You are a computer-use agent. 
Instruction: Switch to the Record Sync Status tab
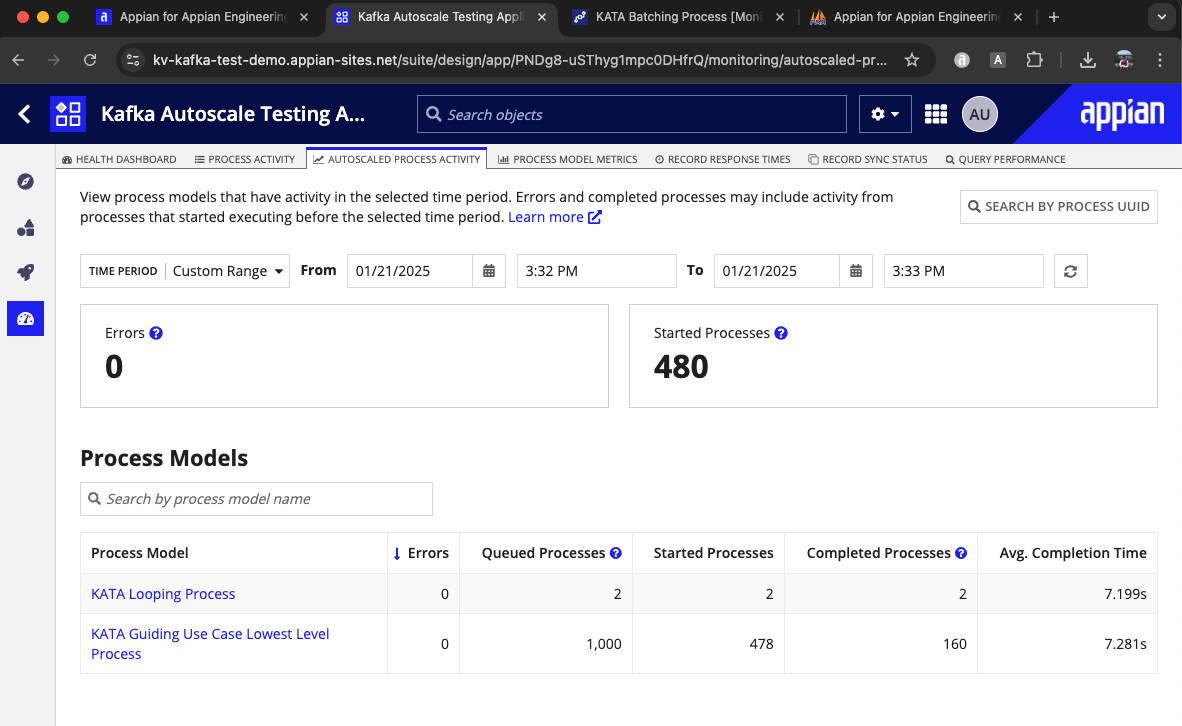click(x=868, y=159)
